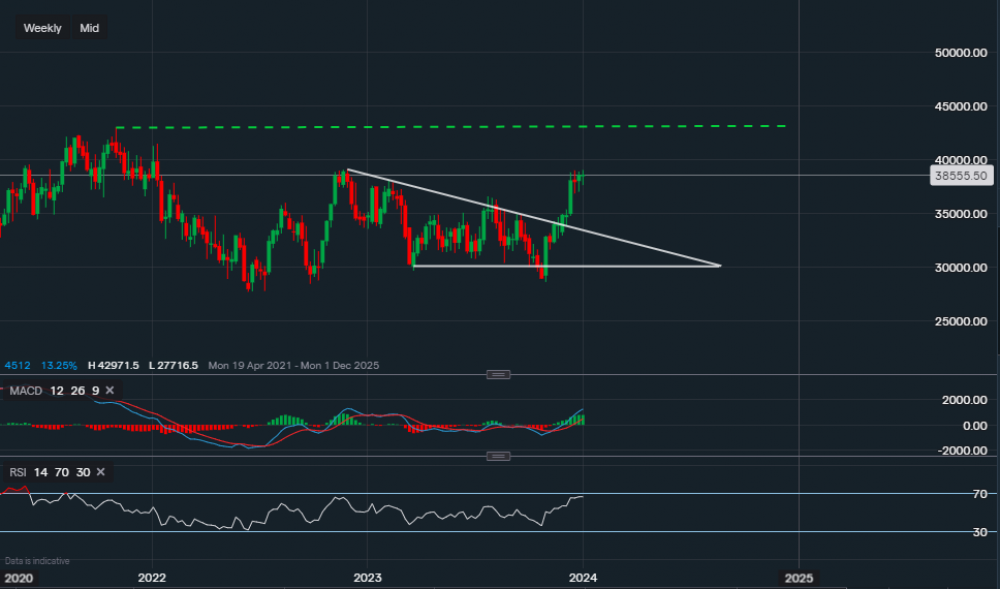The height and width of the screenshot is (589, 1000).
Task: Click the 45000.00 price axis label
Action: 962,107
